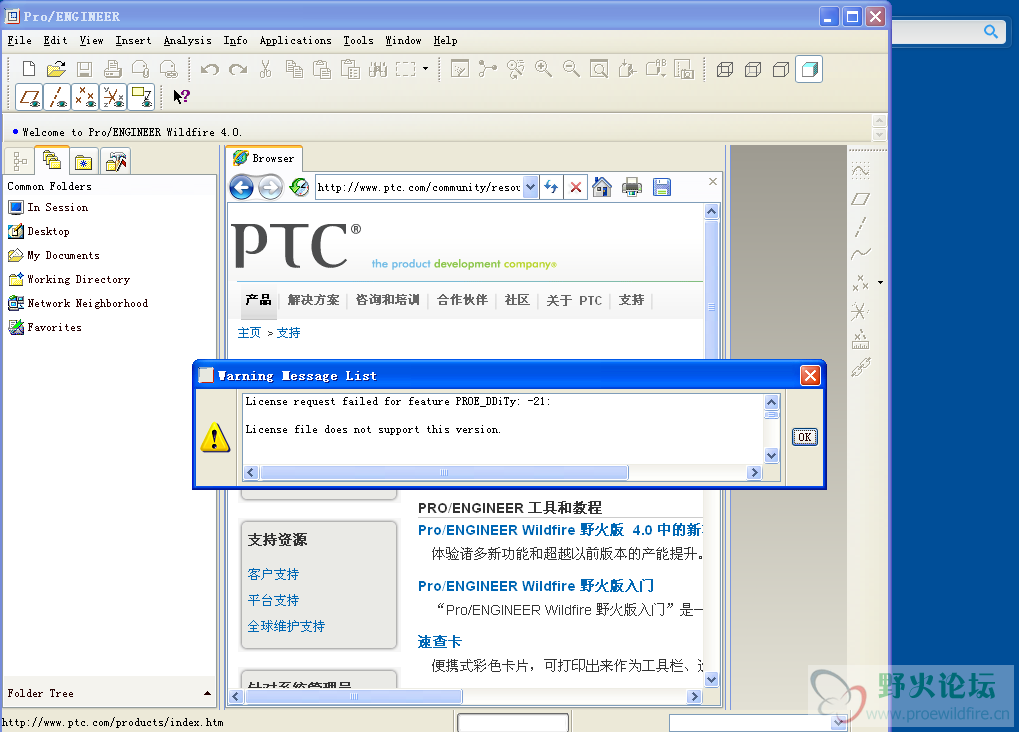The width and height of the screenshot is (1019, 732).
Task: Open the 速查卡 link
Action: pos(439,642)
